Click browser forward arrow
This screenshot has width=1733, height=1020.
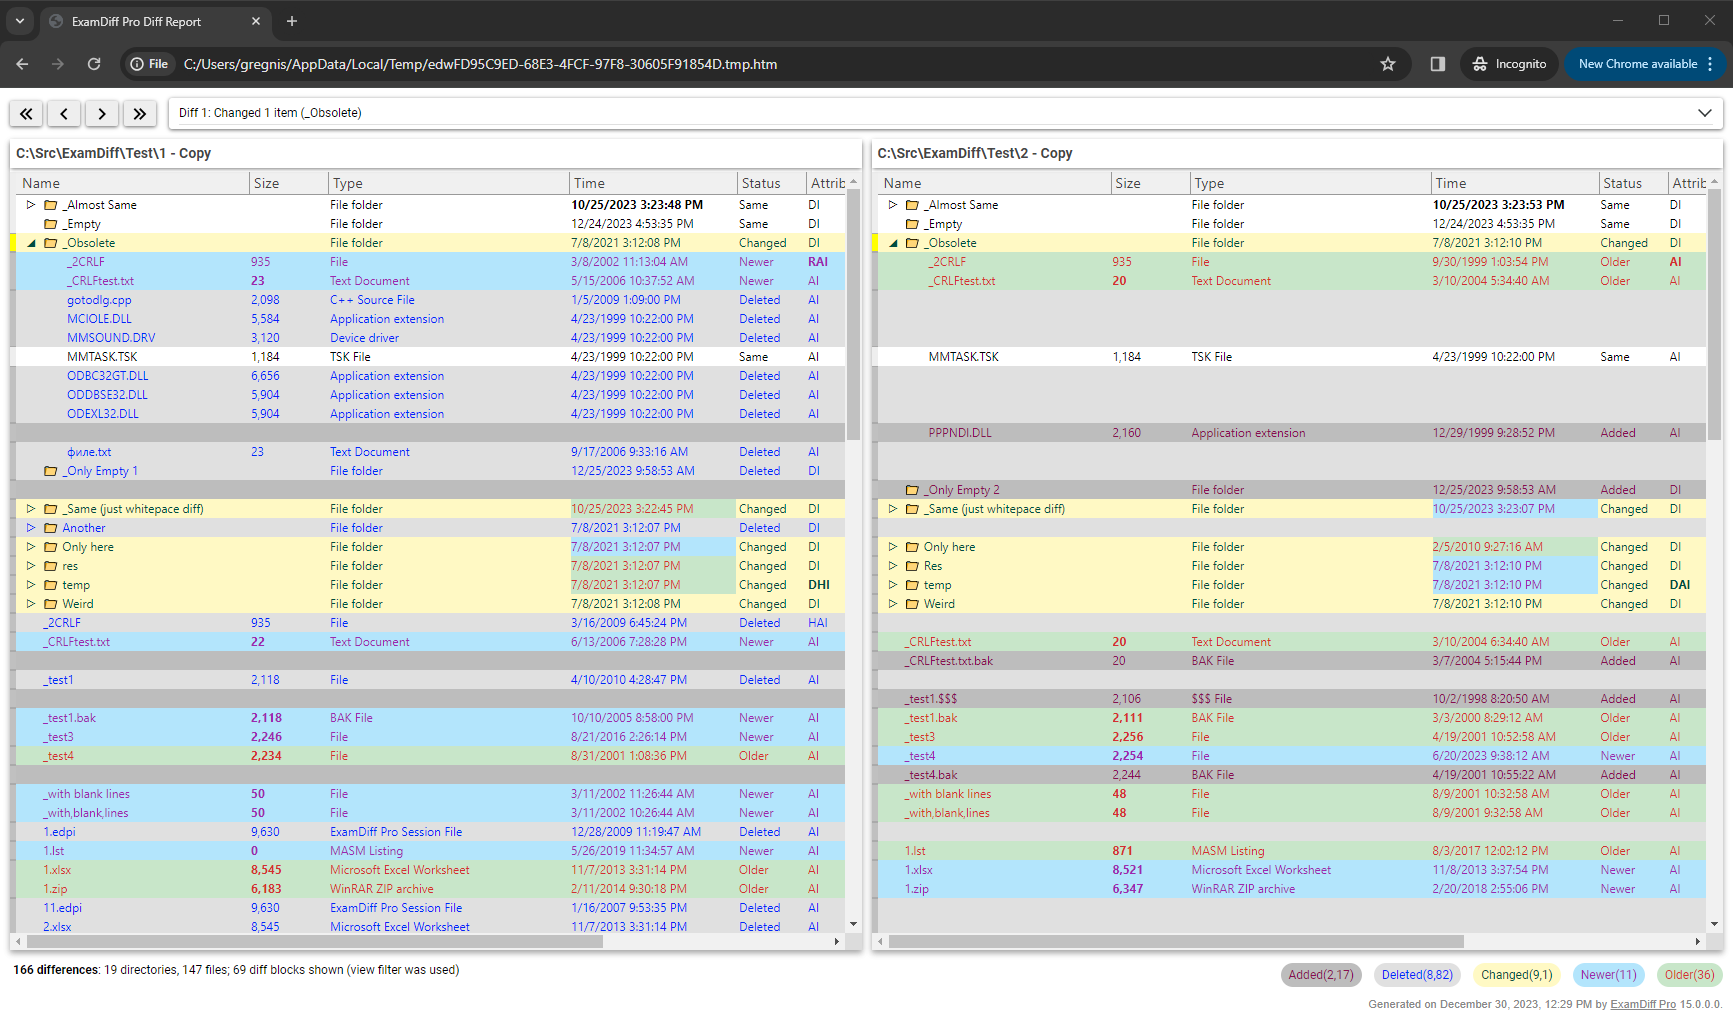pos(58,64)
